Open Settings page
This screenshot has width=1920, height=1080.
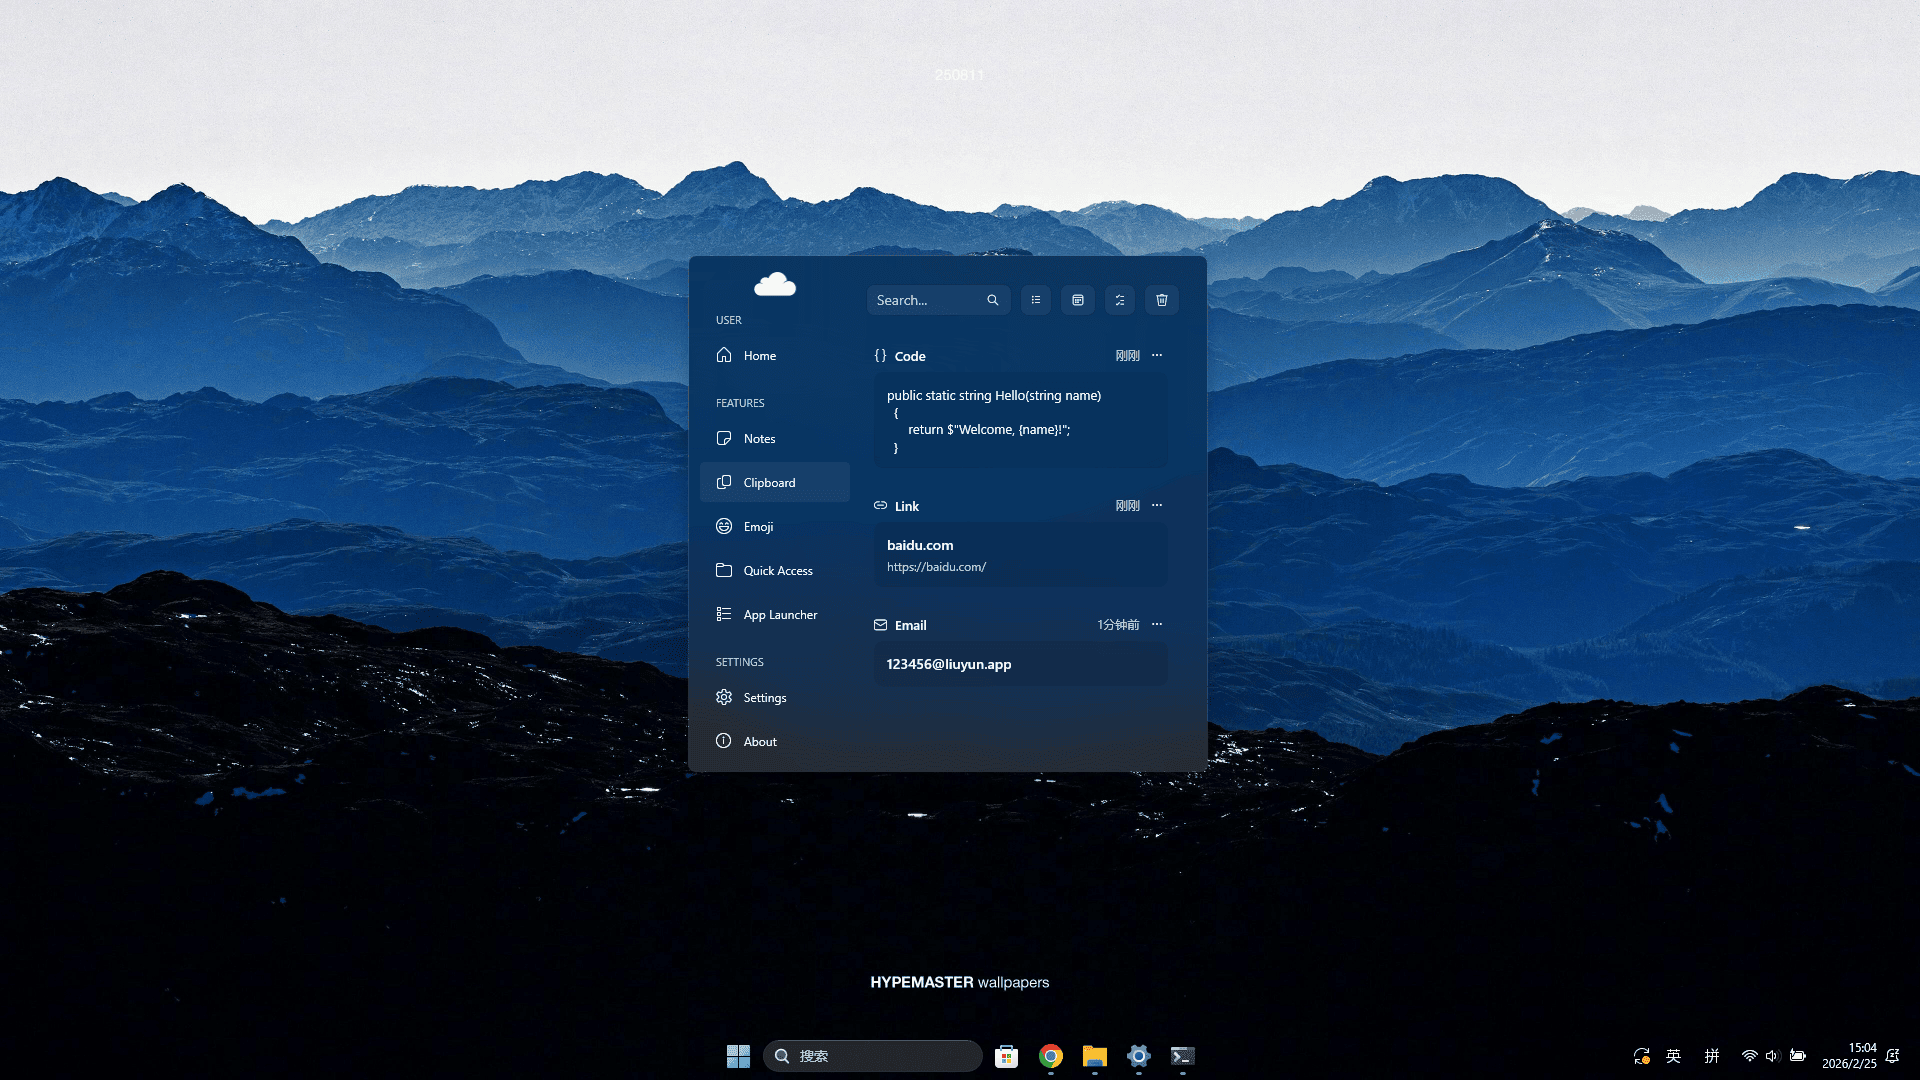click(765, 698)
